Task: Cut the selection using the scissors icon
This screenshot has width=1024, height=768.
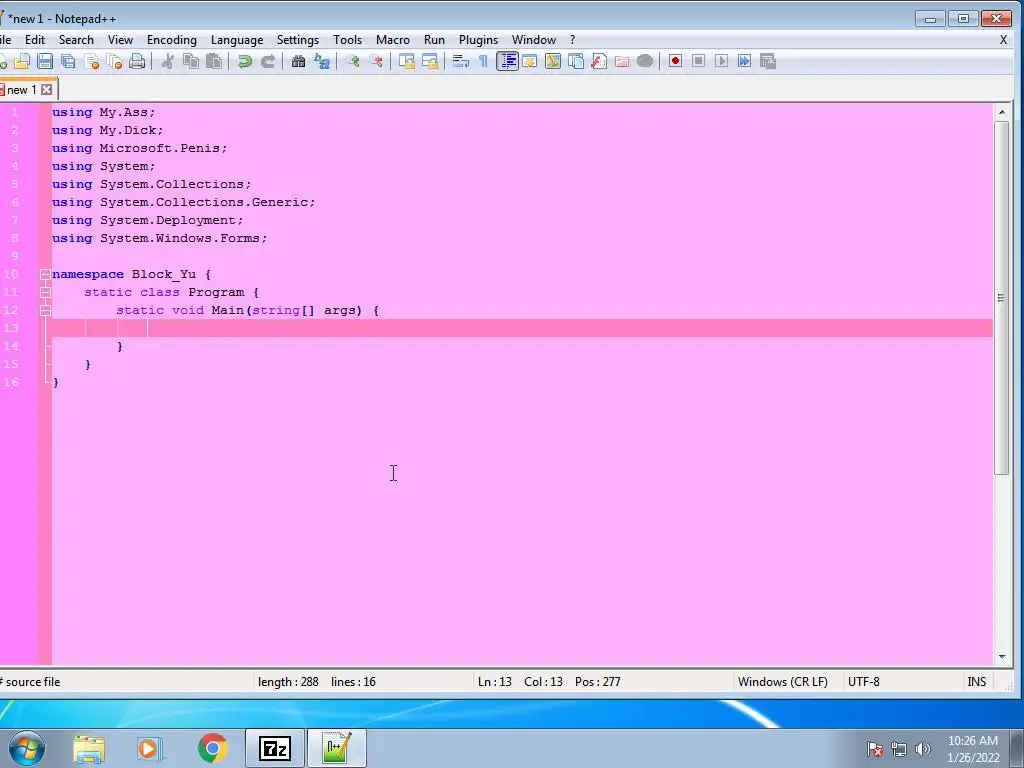Action: [168, 61]
